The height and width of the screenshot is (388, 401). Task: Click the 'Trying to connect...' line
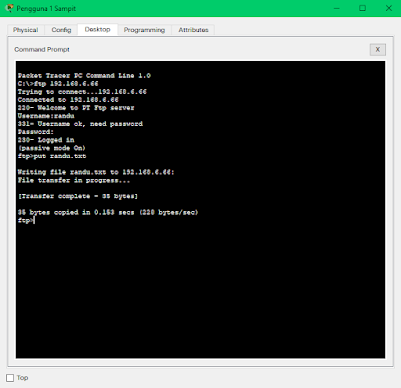(82, 92)
